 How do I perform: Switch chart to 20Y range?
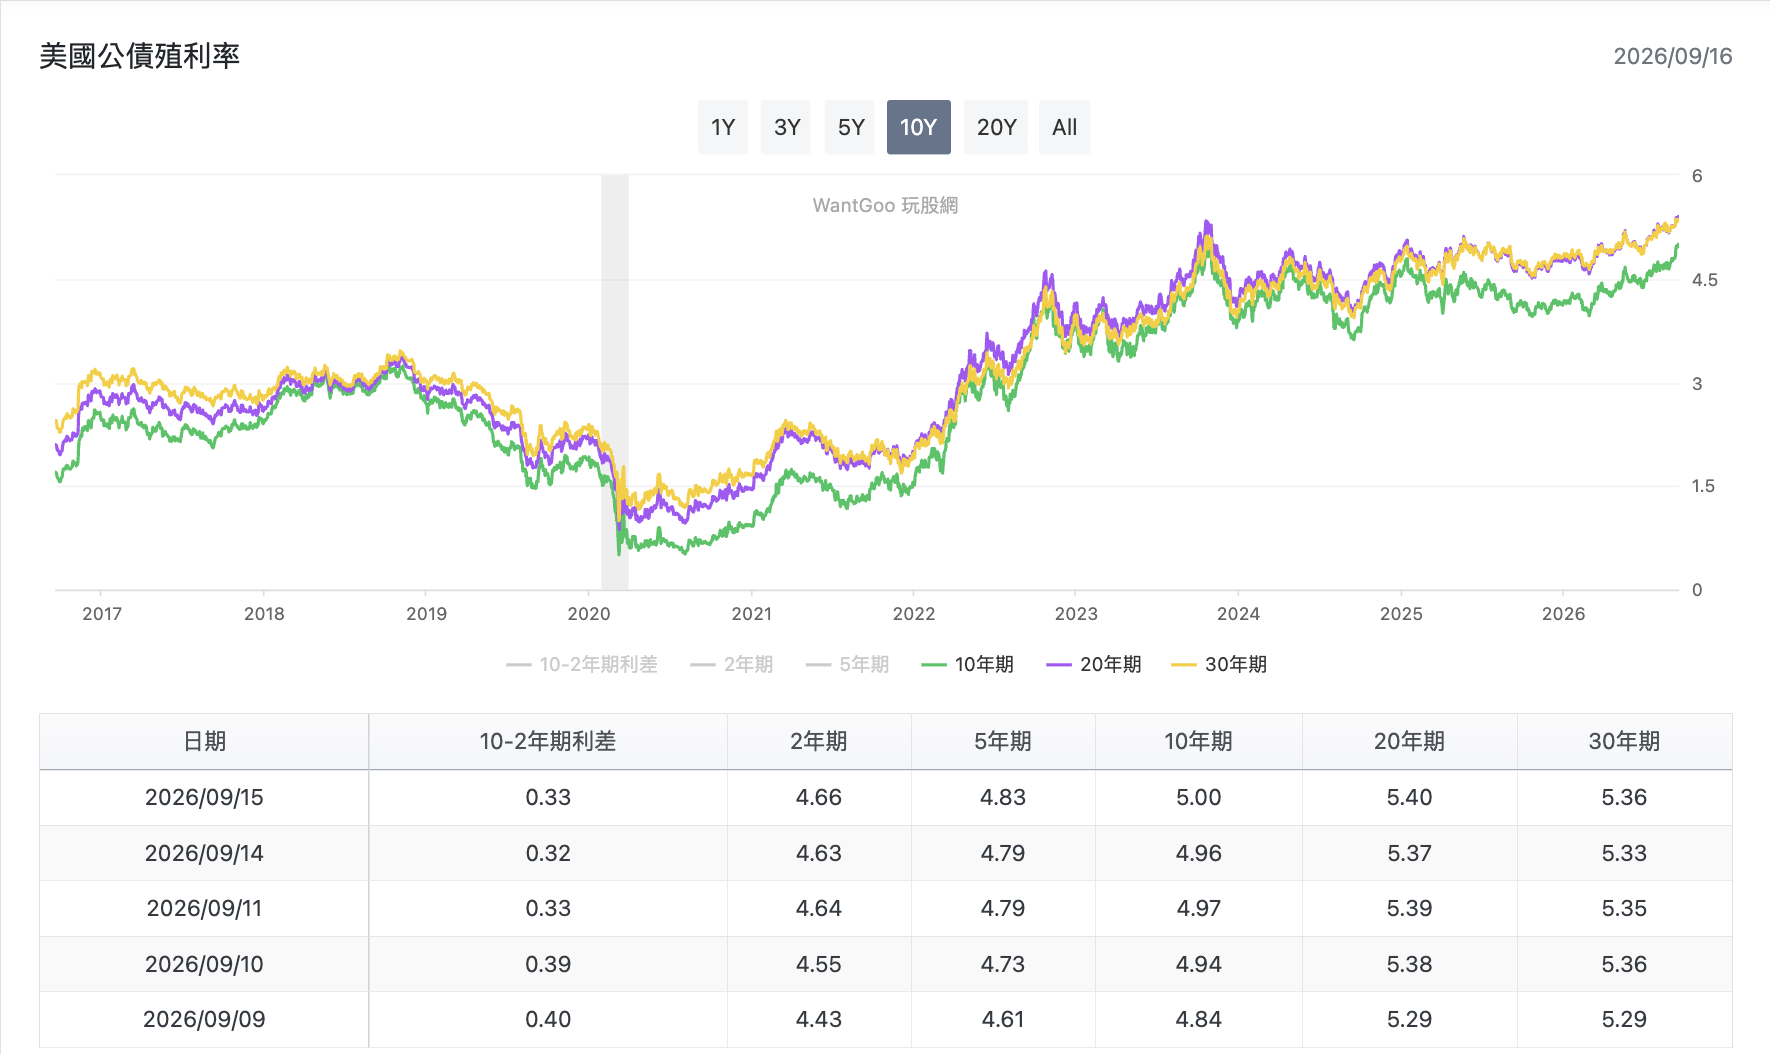point(996,127)
